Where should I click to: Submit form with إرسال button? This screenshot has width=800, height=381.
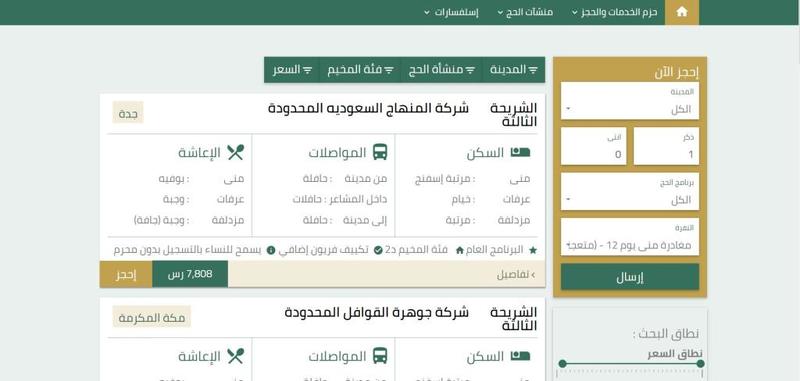click(630, 277)
